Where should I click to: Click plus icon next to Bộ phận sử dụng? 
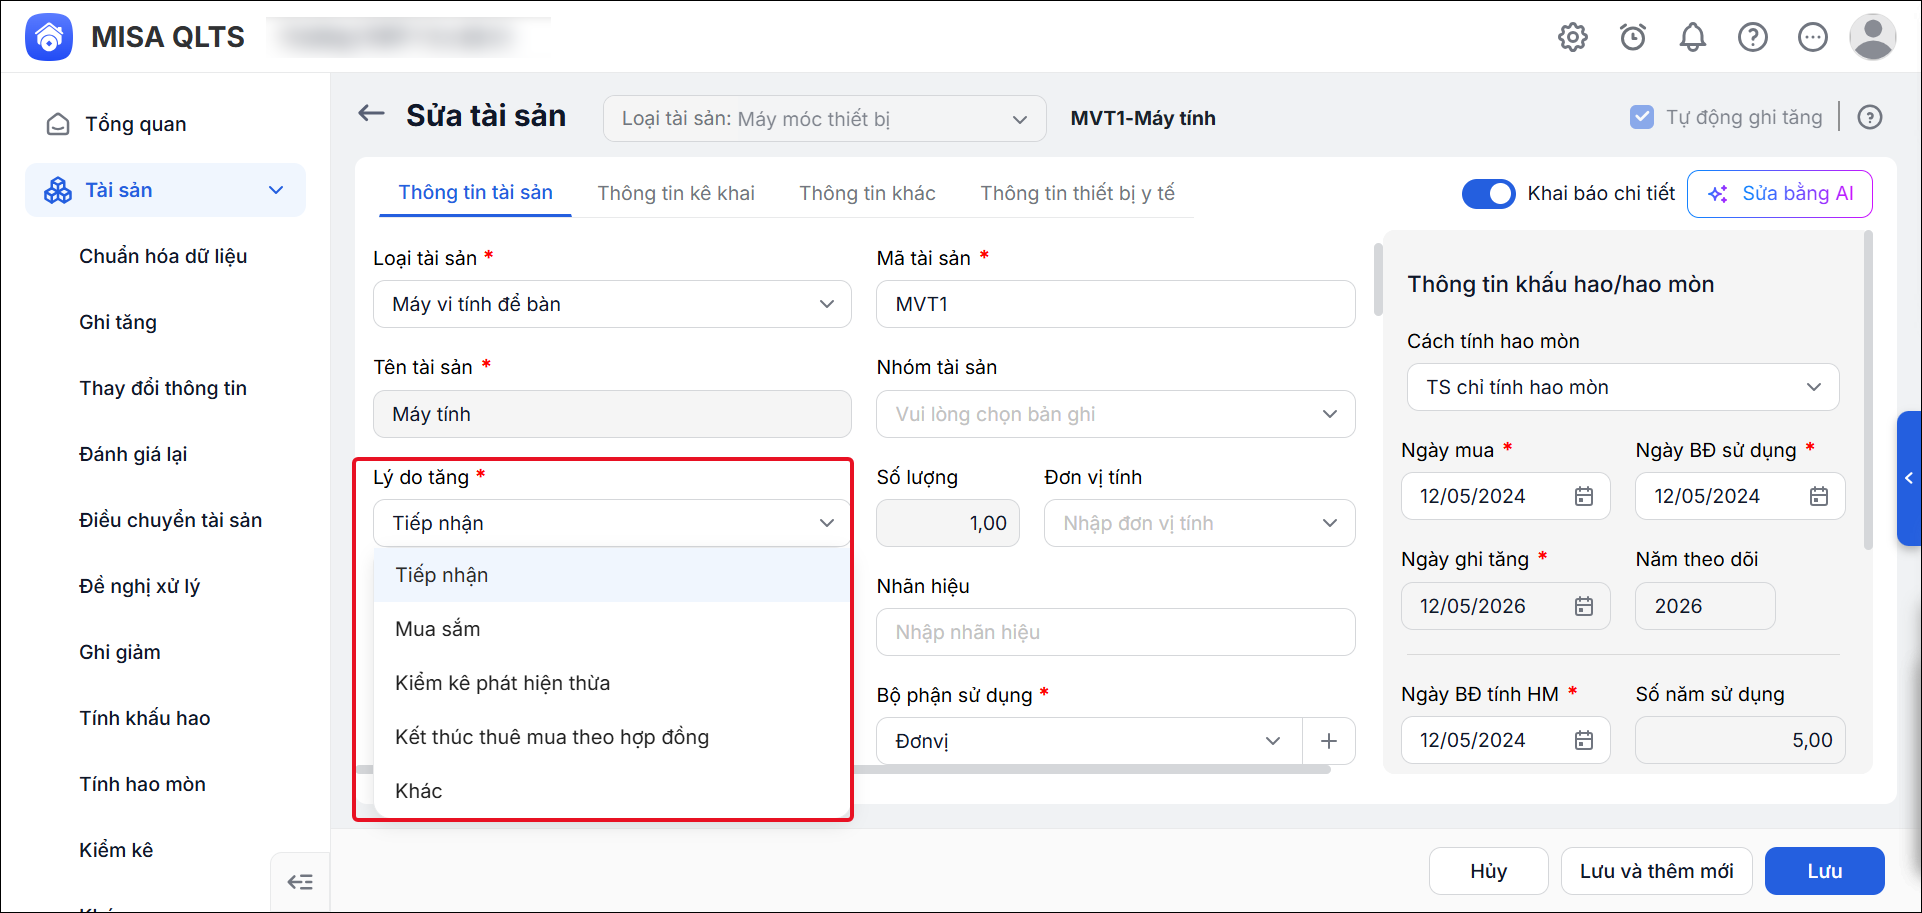tap(1329, 741)
